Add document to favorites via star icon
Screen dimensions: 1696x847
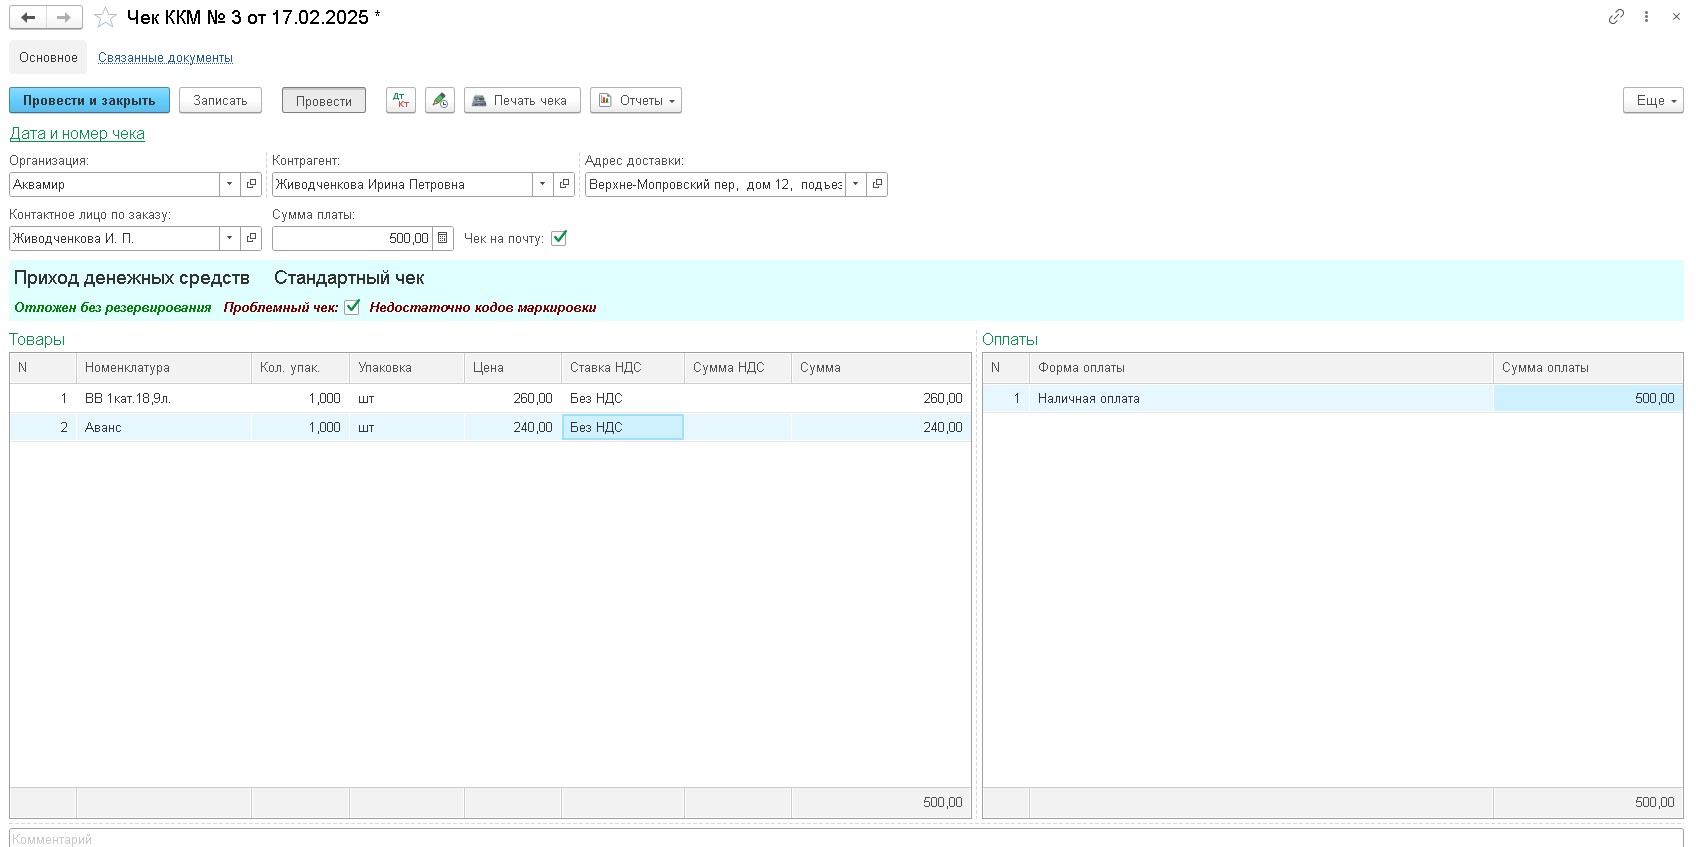click(x=105, y=17)
